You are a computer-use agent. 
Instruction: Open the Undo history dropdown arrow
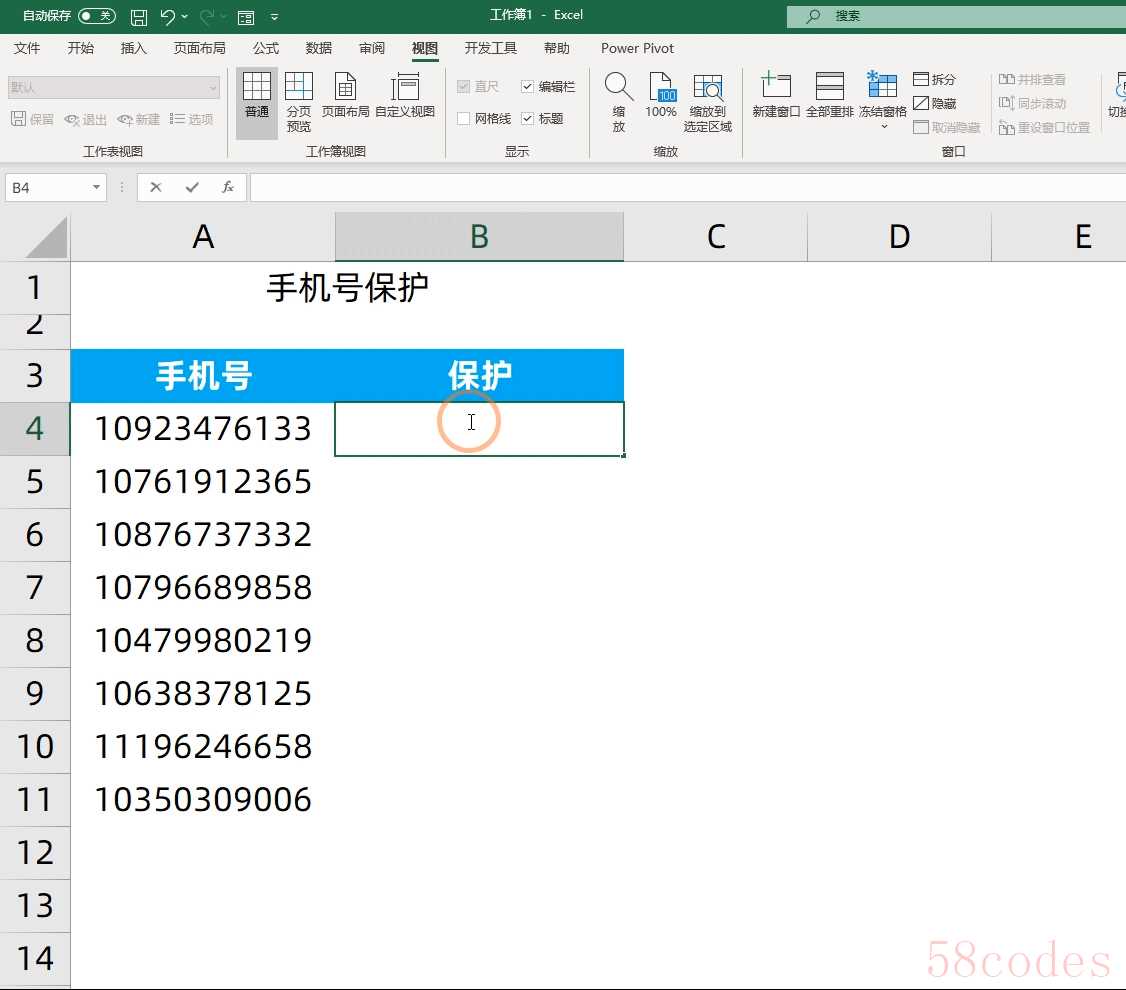coord(185,17)
